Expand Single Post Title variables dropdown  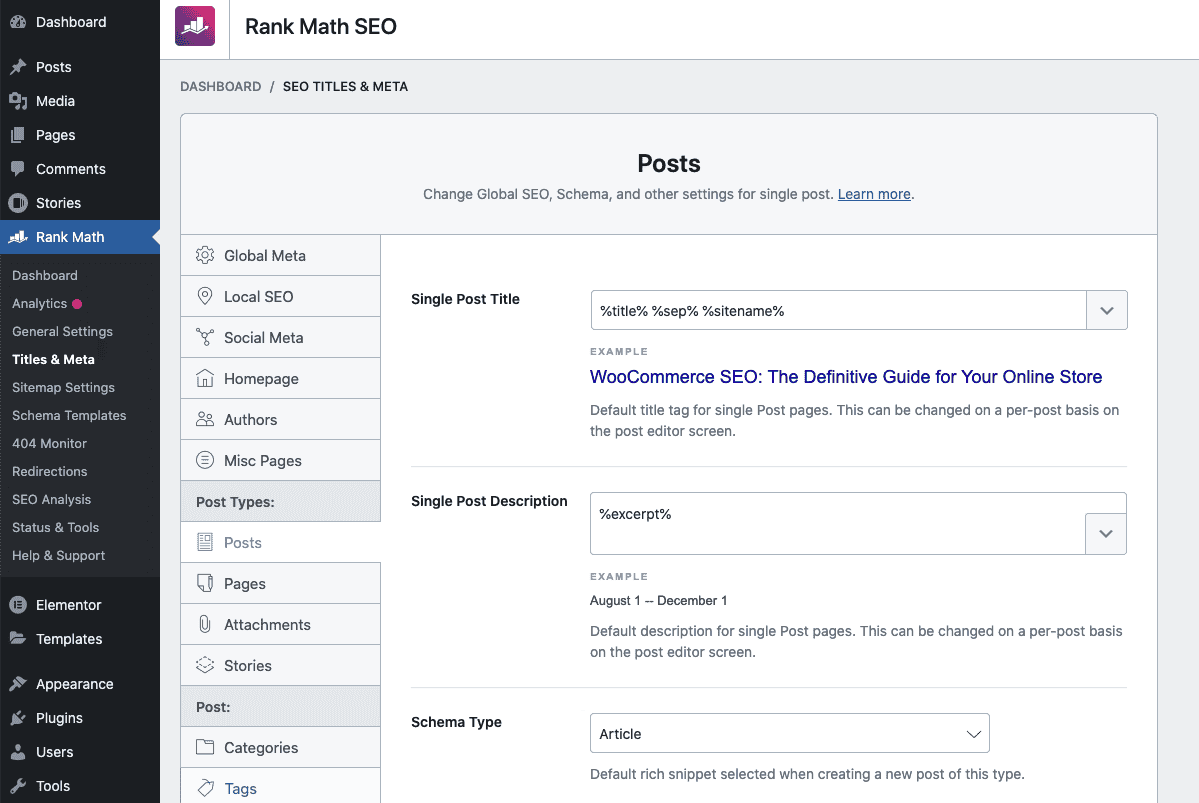pos(1106,311)
